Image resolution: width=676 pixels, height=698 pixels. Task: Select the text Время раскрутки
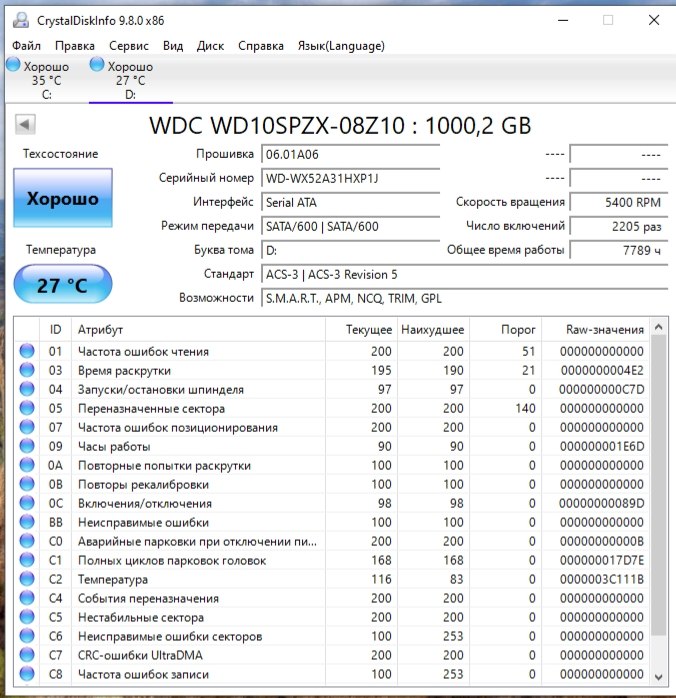coord(124,371)
